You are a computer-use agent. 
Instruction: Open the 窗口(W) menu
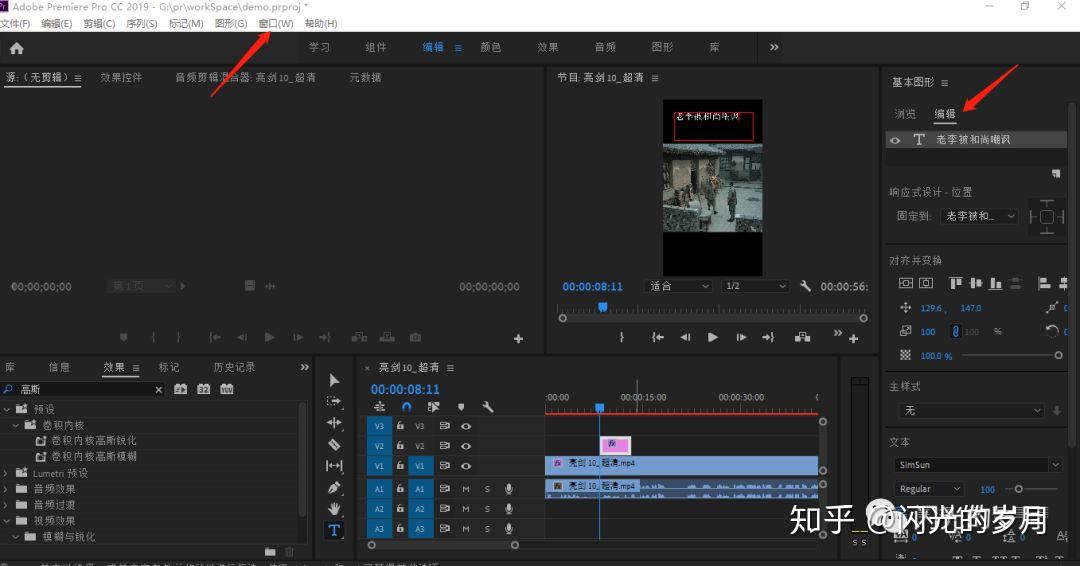tap(275, 23)
